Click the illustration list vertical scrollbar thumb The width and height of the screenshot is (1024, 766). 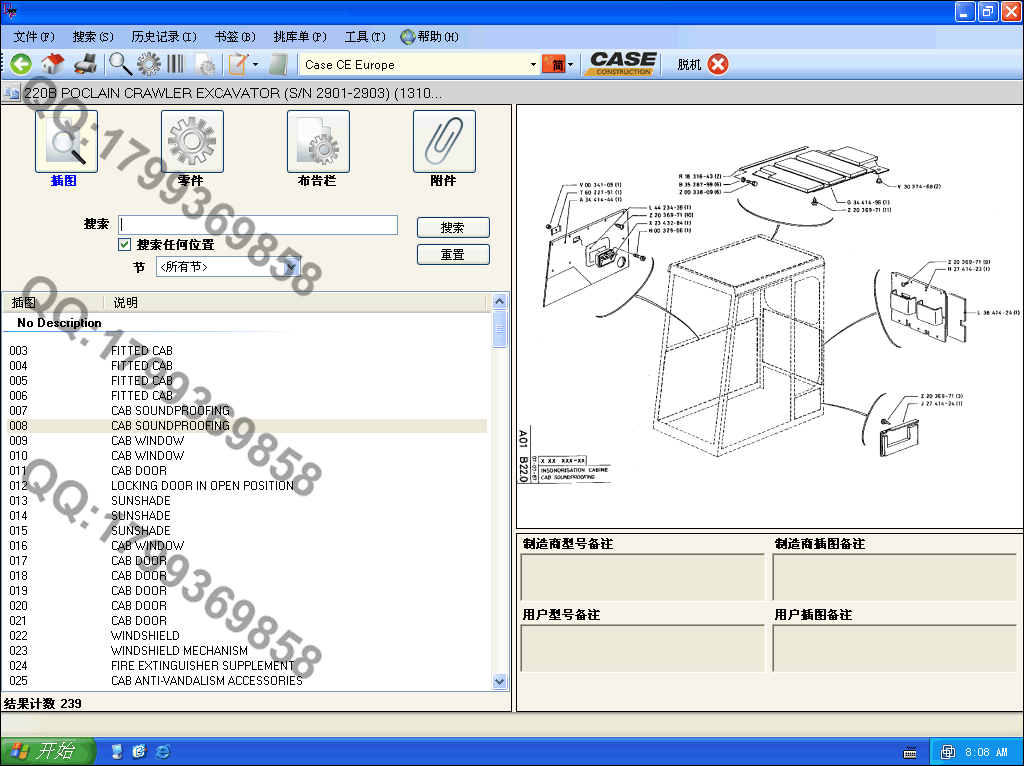coord(500,329)
